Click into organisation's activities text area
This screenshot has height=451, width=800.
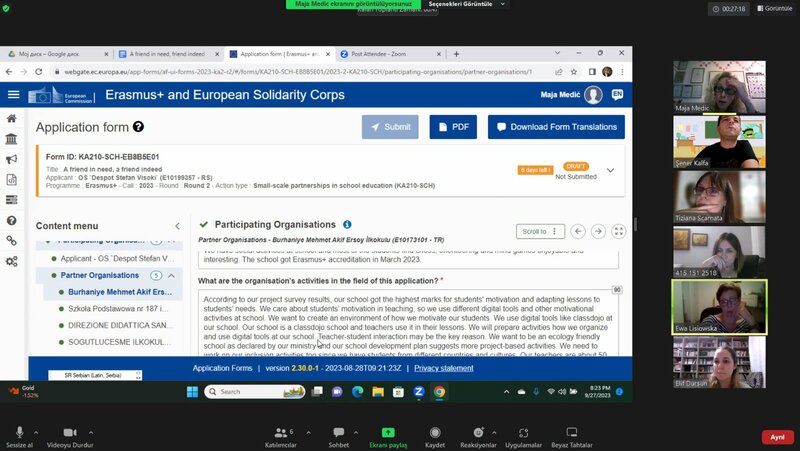click(x=408, y=322)
